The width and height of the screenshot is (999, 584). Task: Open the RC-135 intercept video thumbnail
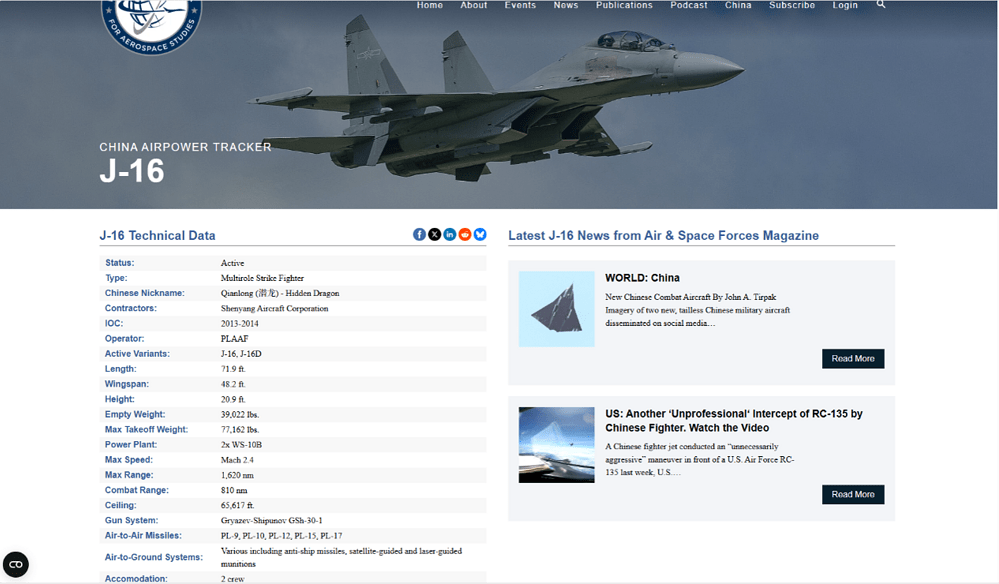556,445
